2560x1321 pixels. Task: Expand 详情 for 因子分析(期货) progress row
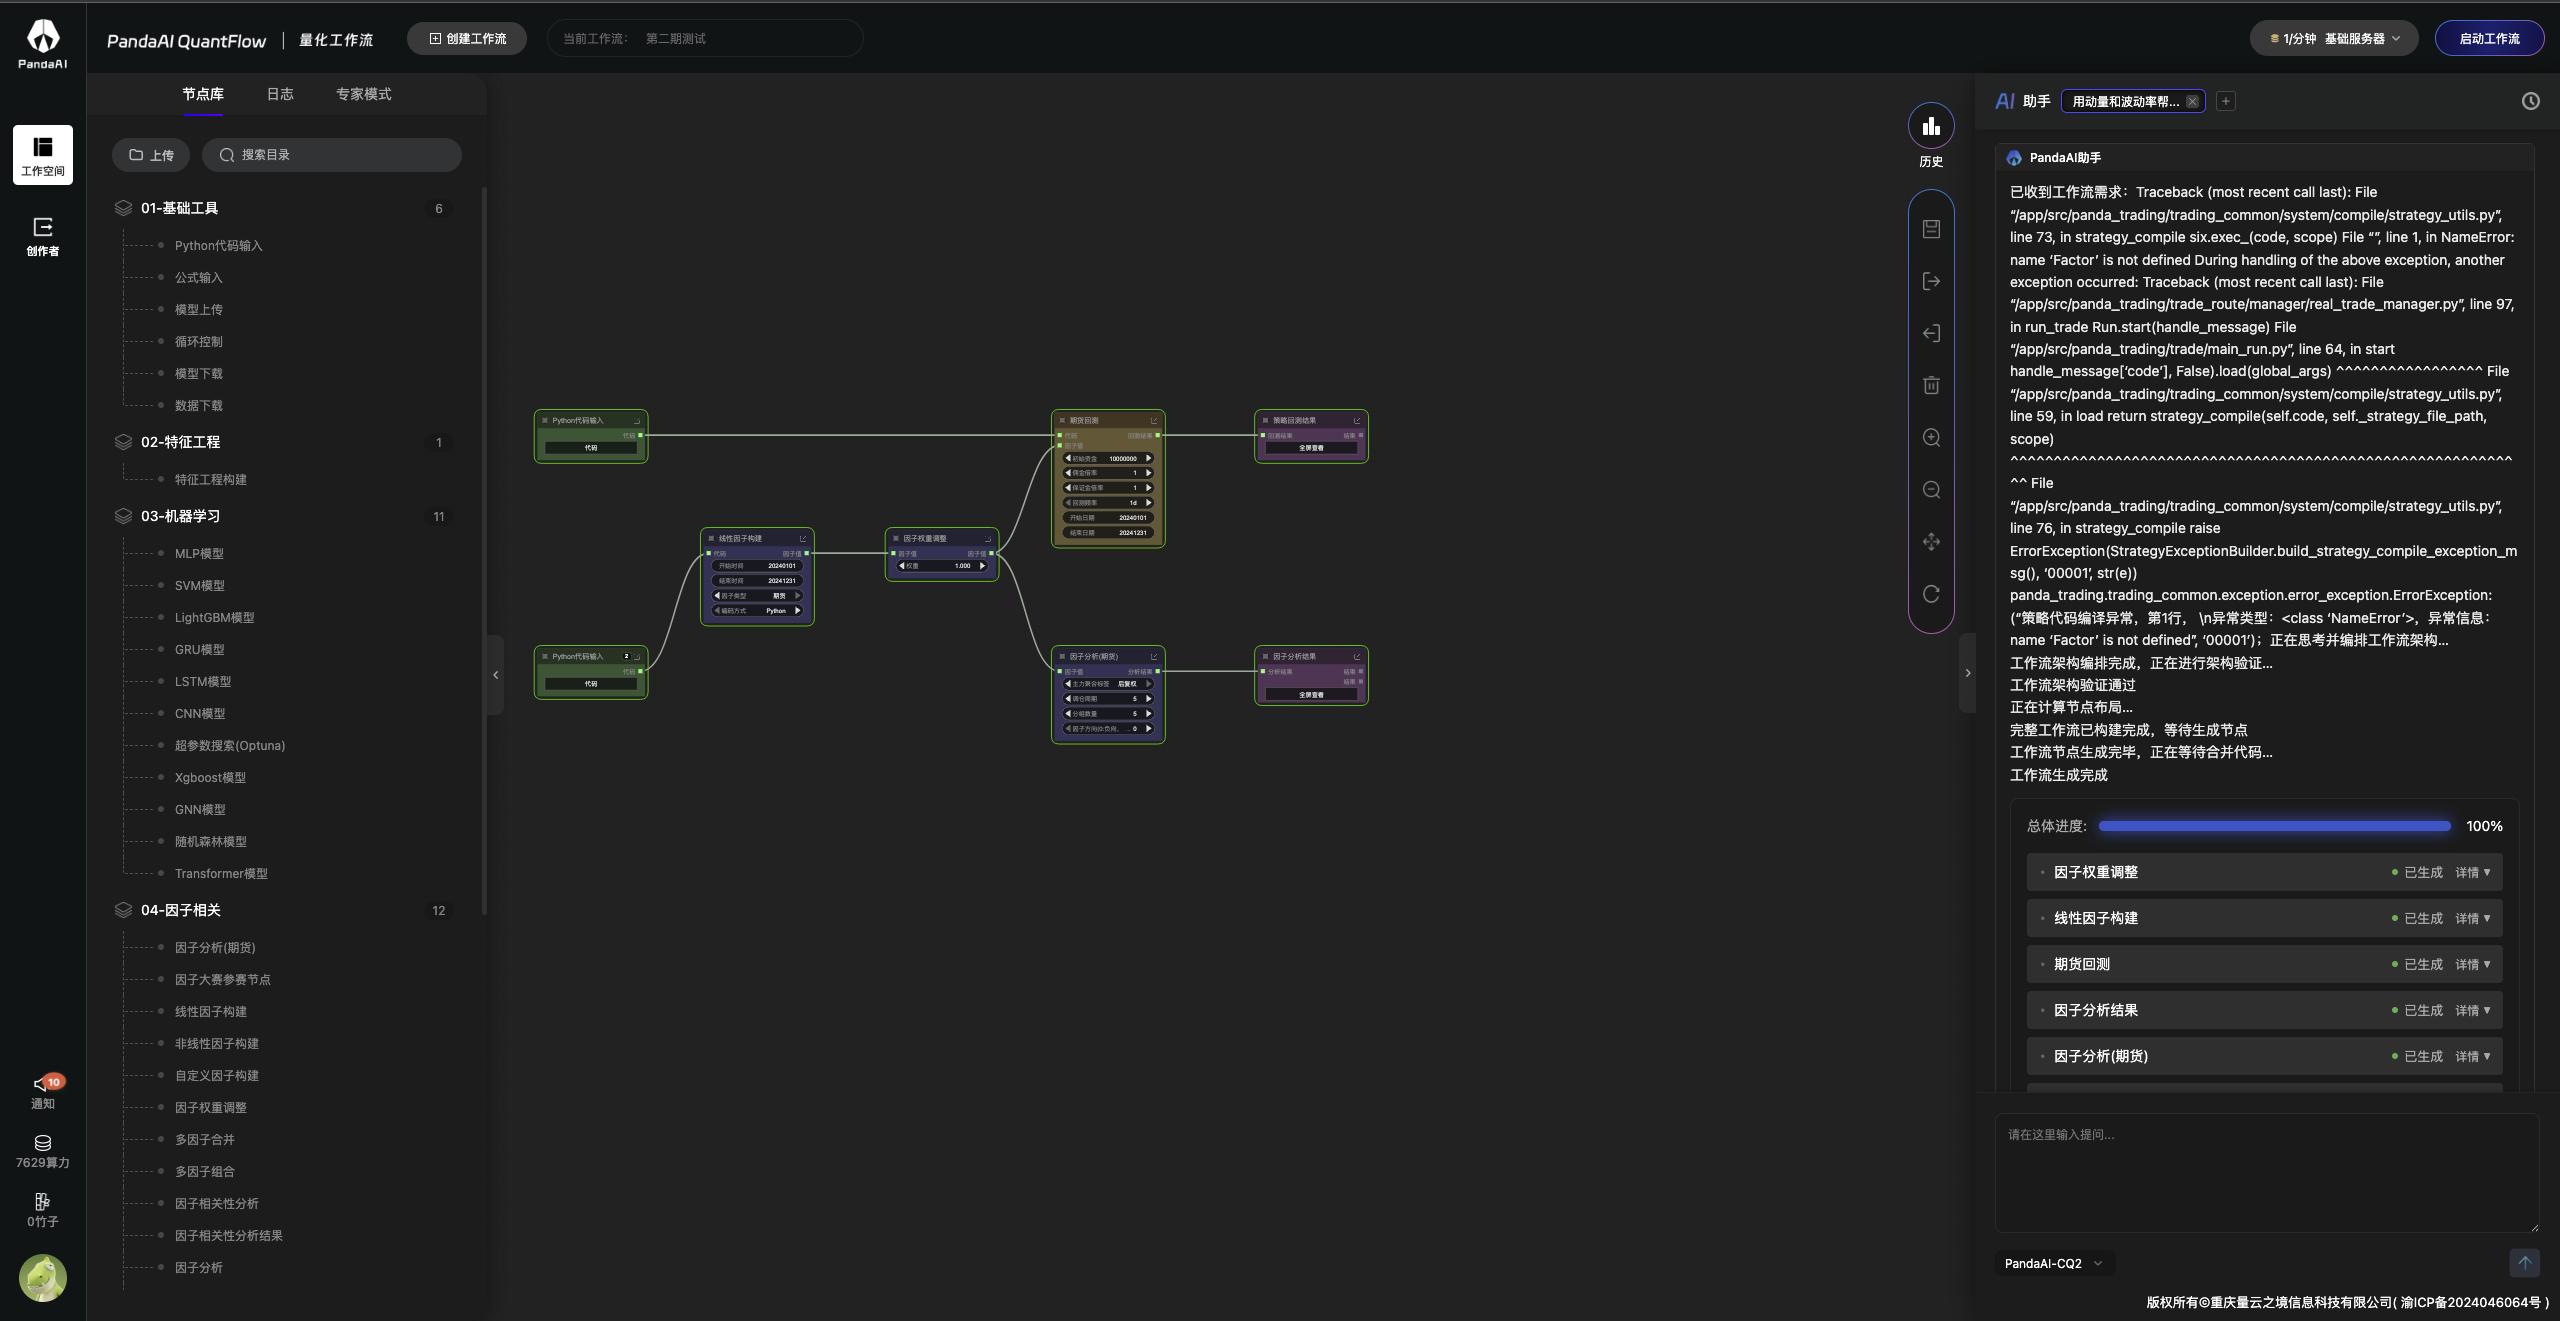point(2473,1057)
